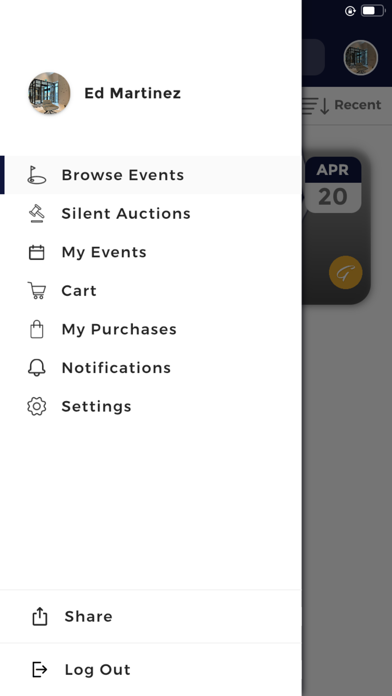
Task: Tap the profile avatar in top bar
Action: coord(360,58)
